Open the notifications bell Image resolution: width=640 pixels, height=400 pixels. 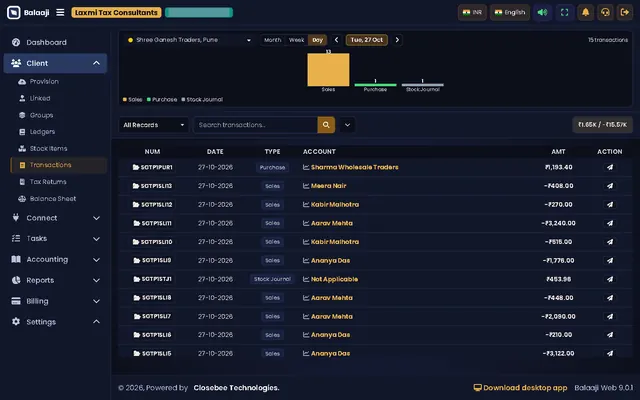tap(585, 12)
